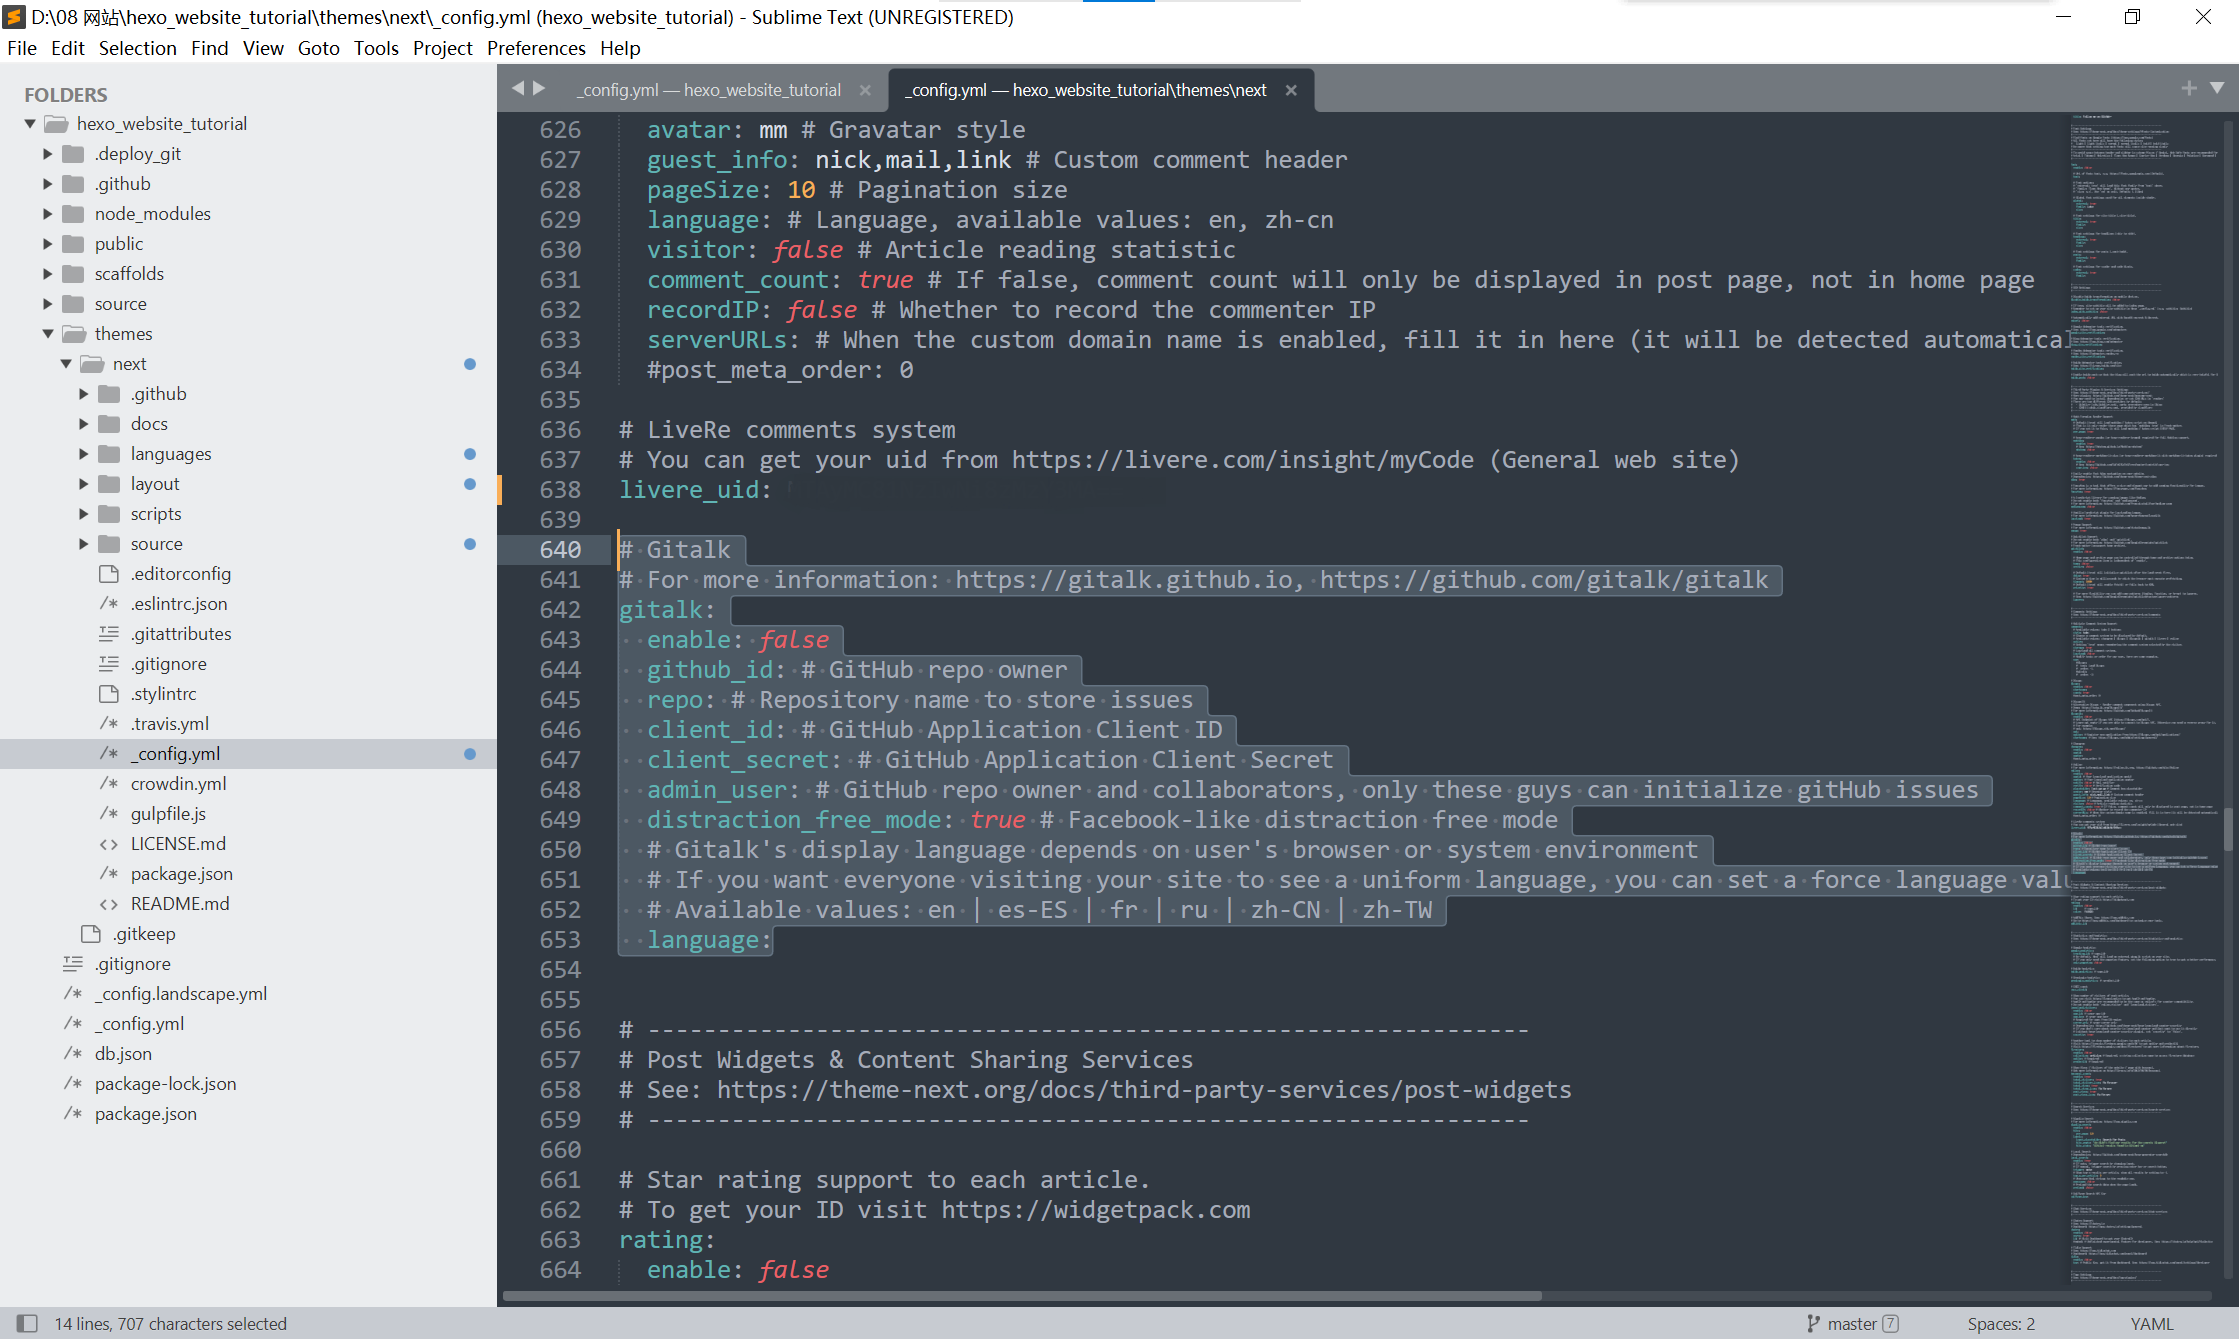Collapse the themes folder
The image size is (2239, 1339).
pos(47,334)
